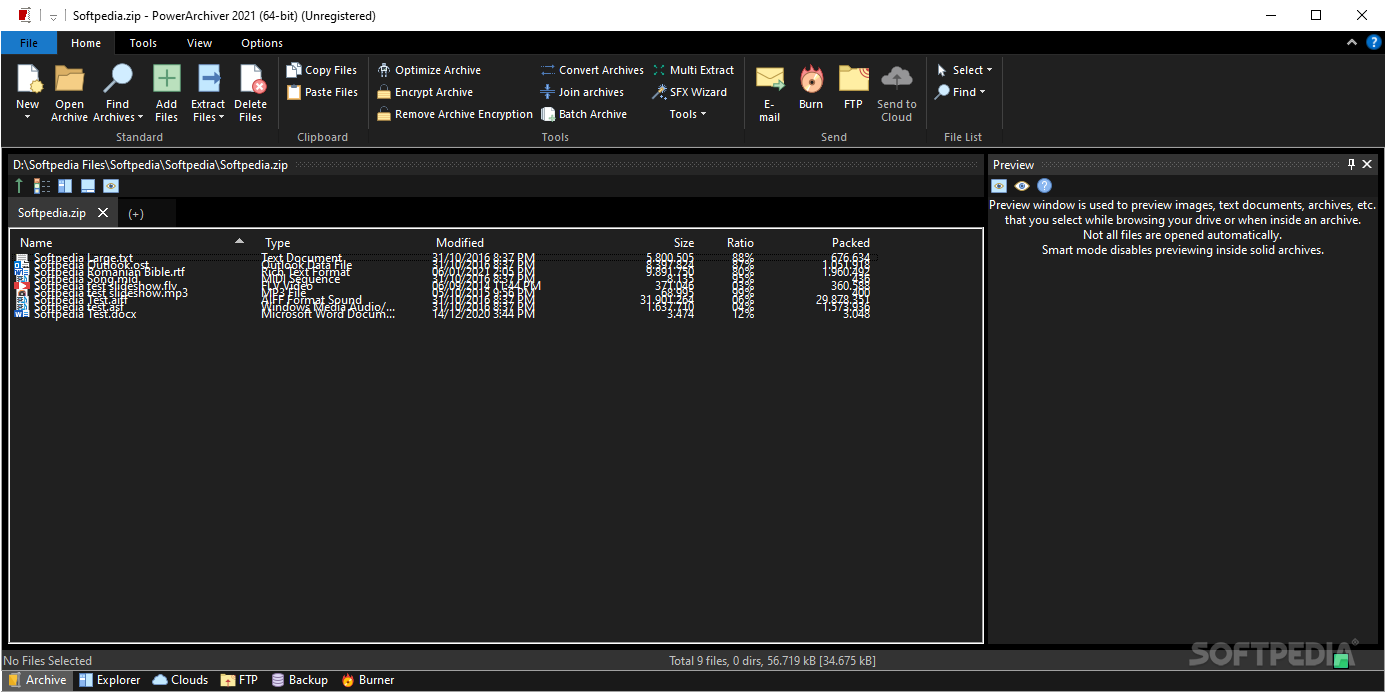
Task: Open FTP mode at bottom bar
Action: click(239, 680)
